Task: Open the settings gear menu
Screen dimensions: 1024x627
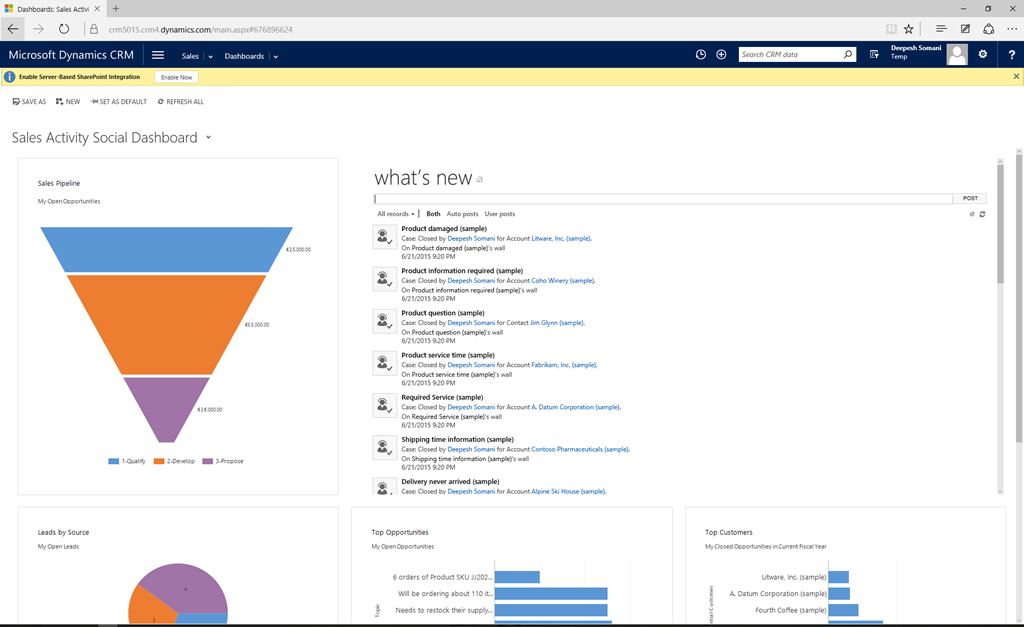Action: pos(983,55)
